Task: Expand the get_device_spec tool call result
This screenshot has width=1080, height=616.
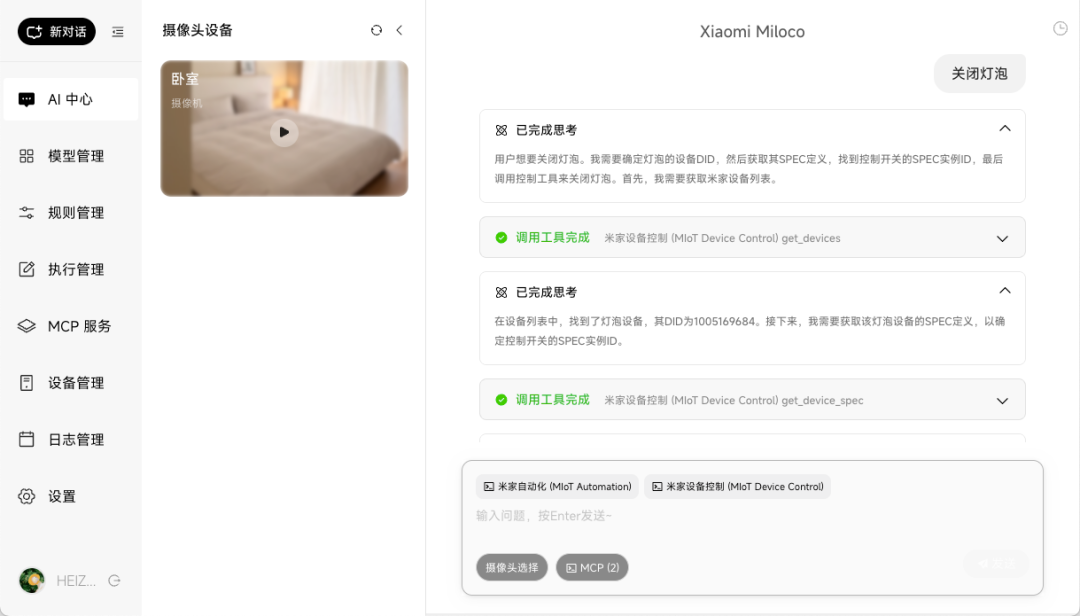Action: [x=1003, y=399]
